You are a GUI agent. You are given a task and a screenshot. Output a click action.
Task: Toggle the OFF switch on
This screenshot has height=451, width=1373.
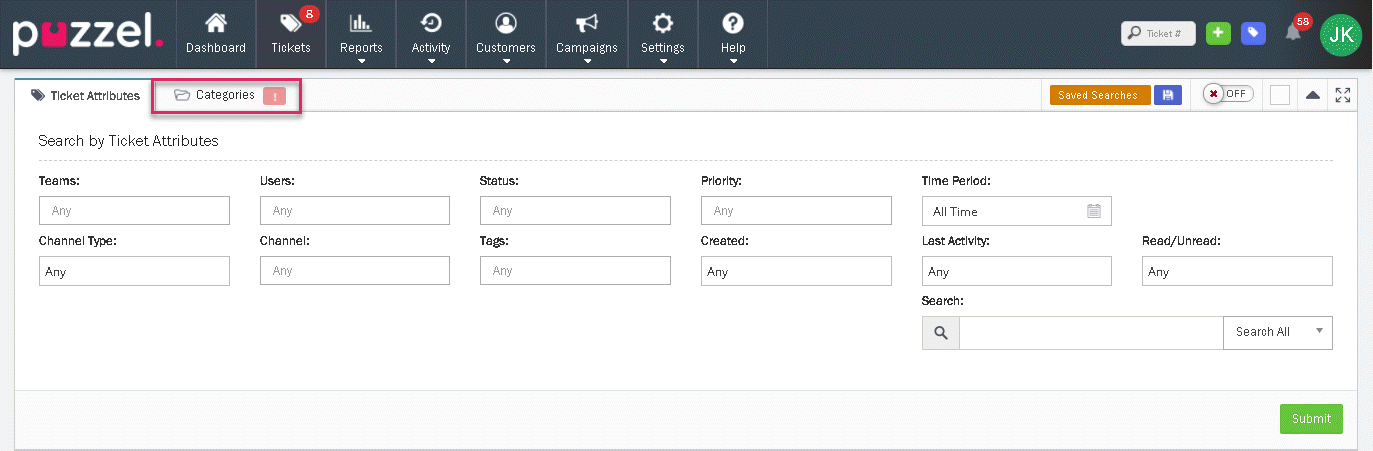click(1227, 94)
